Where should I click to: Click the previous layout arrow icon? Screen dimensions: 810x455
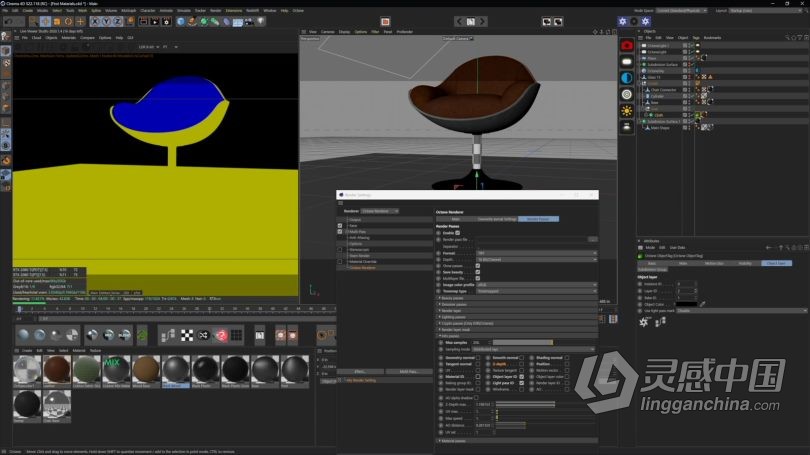pyautogui.click(x=459, y=21)
